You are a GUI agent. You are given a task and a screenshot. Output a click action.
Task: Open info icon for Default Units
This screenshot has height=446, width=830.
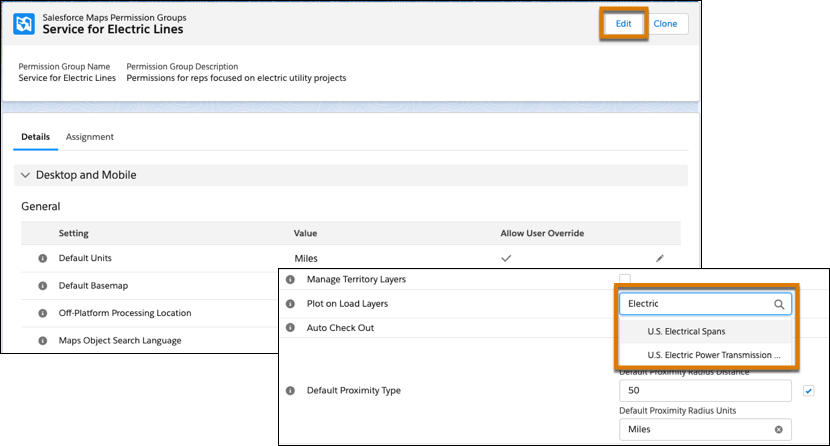43,258
